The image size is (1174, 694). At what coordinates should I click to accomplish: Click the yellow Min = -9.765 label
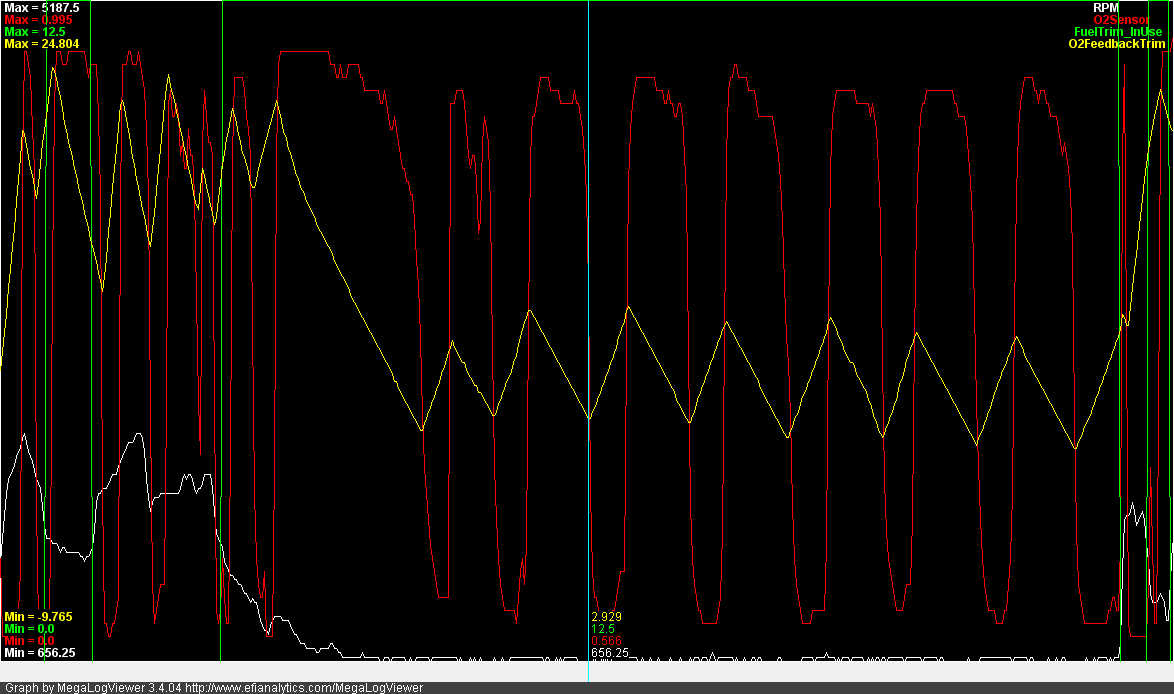coord(38,616)
